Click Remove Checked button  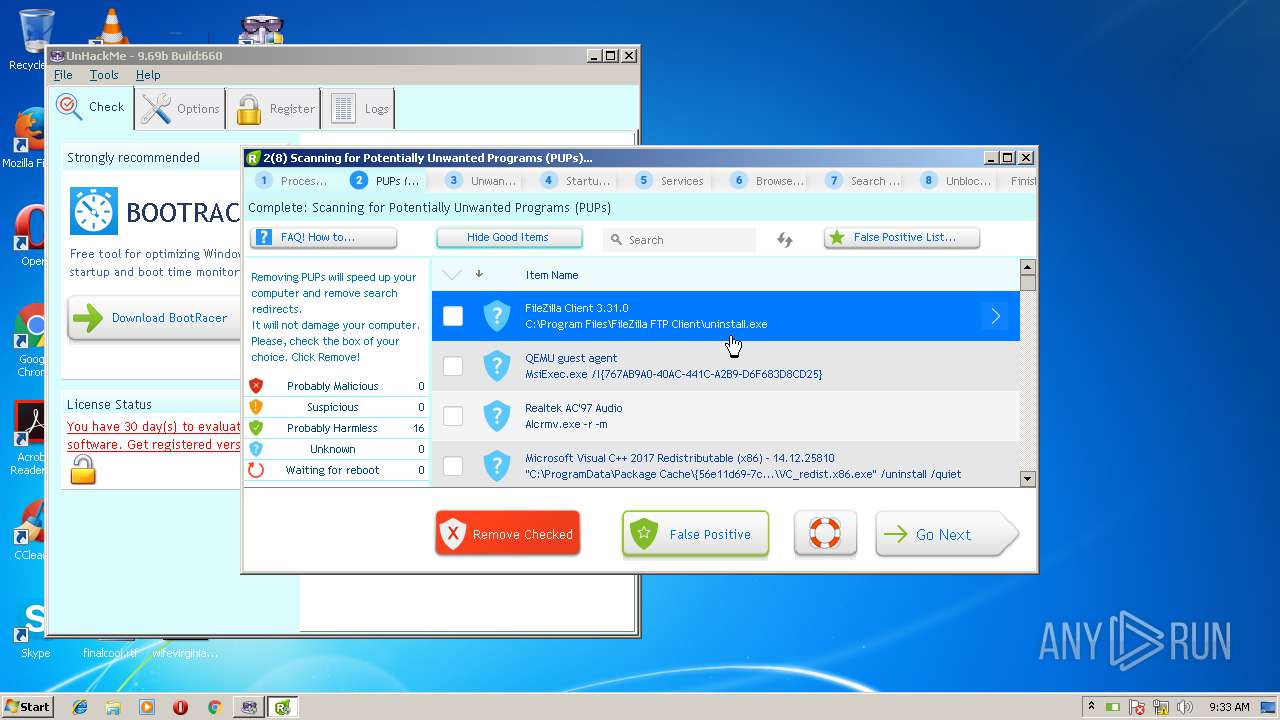(x=508, y=534)
